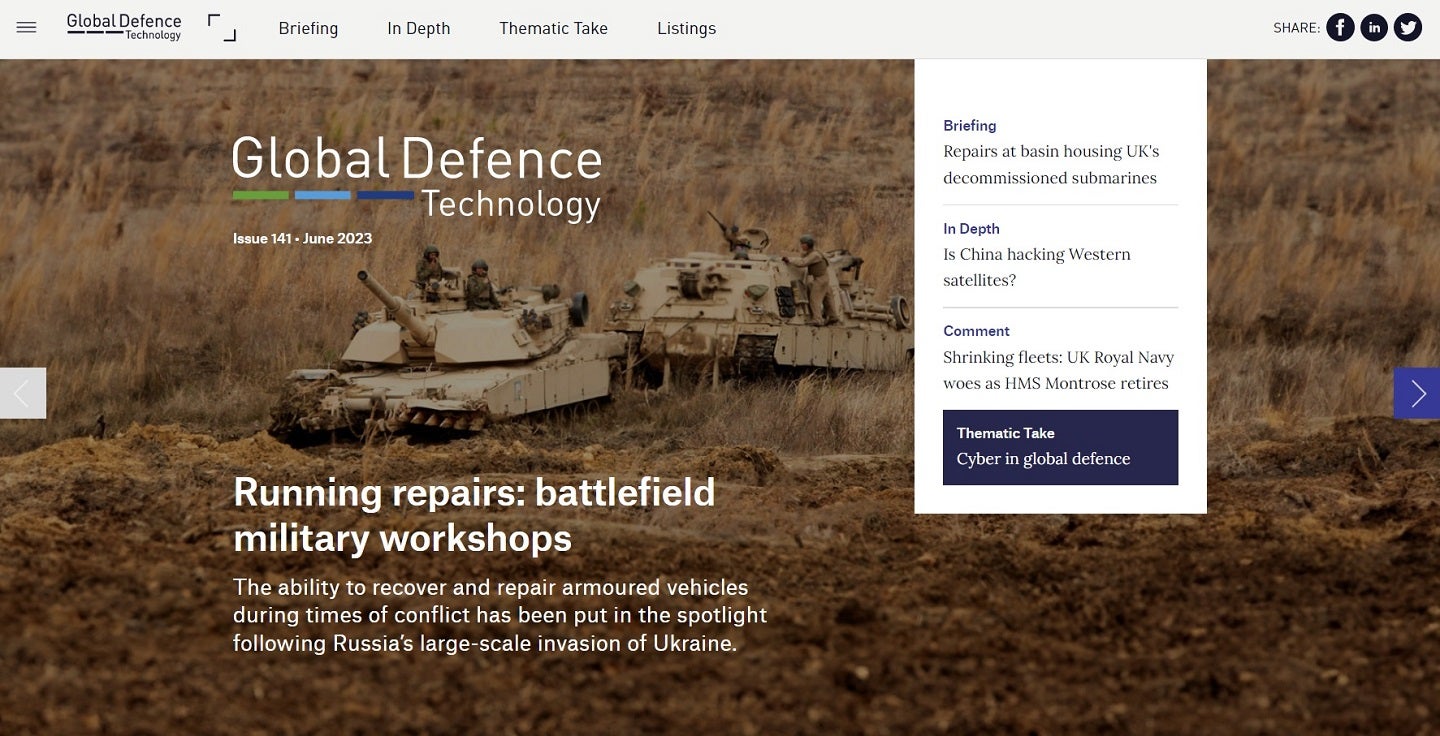Click the Global Defence Technology header logo
Viewport: 1440px width, 736px height.
[x=124, y=27]
